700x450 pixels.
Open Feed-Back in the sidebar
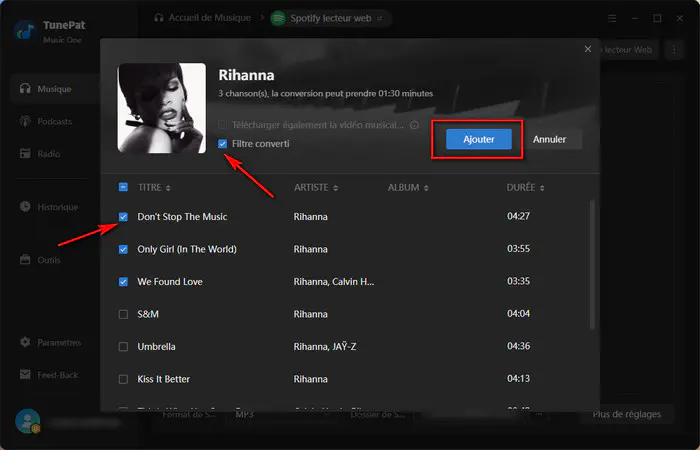[x=58, y=375]
